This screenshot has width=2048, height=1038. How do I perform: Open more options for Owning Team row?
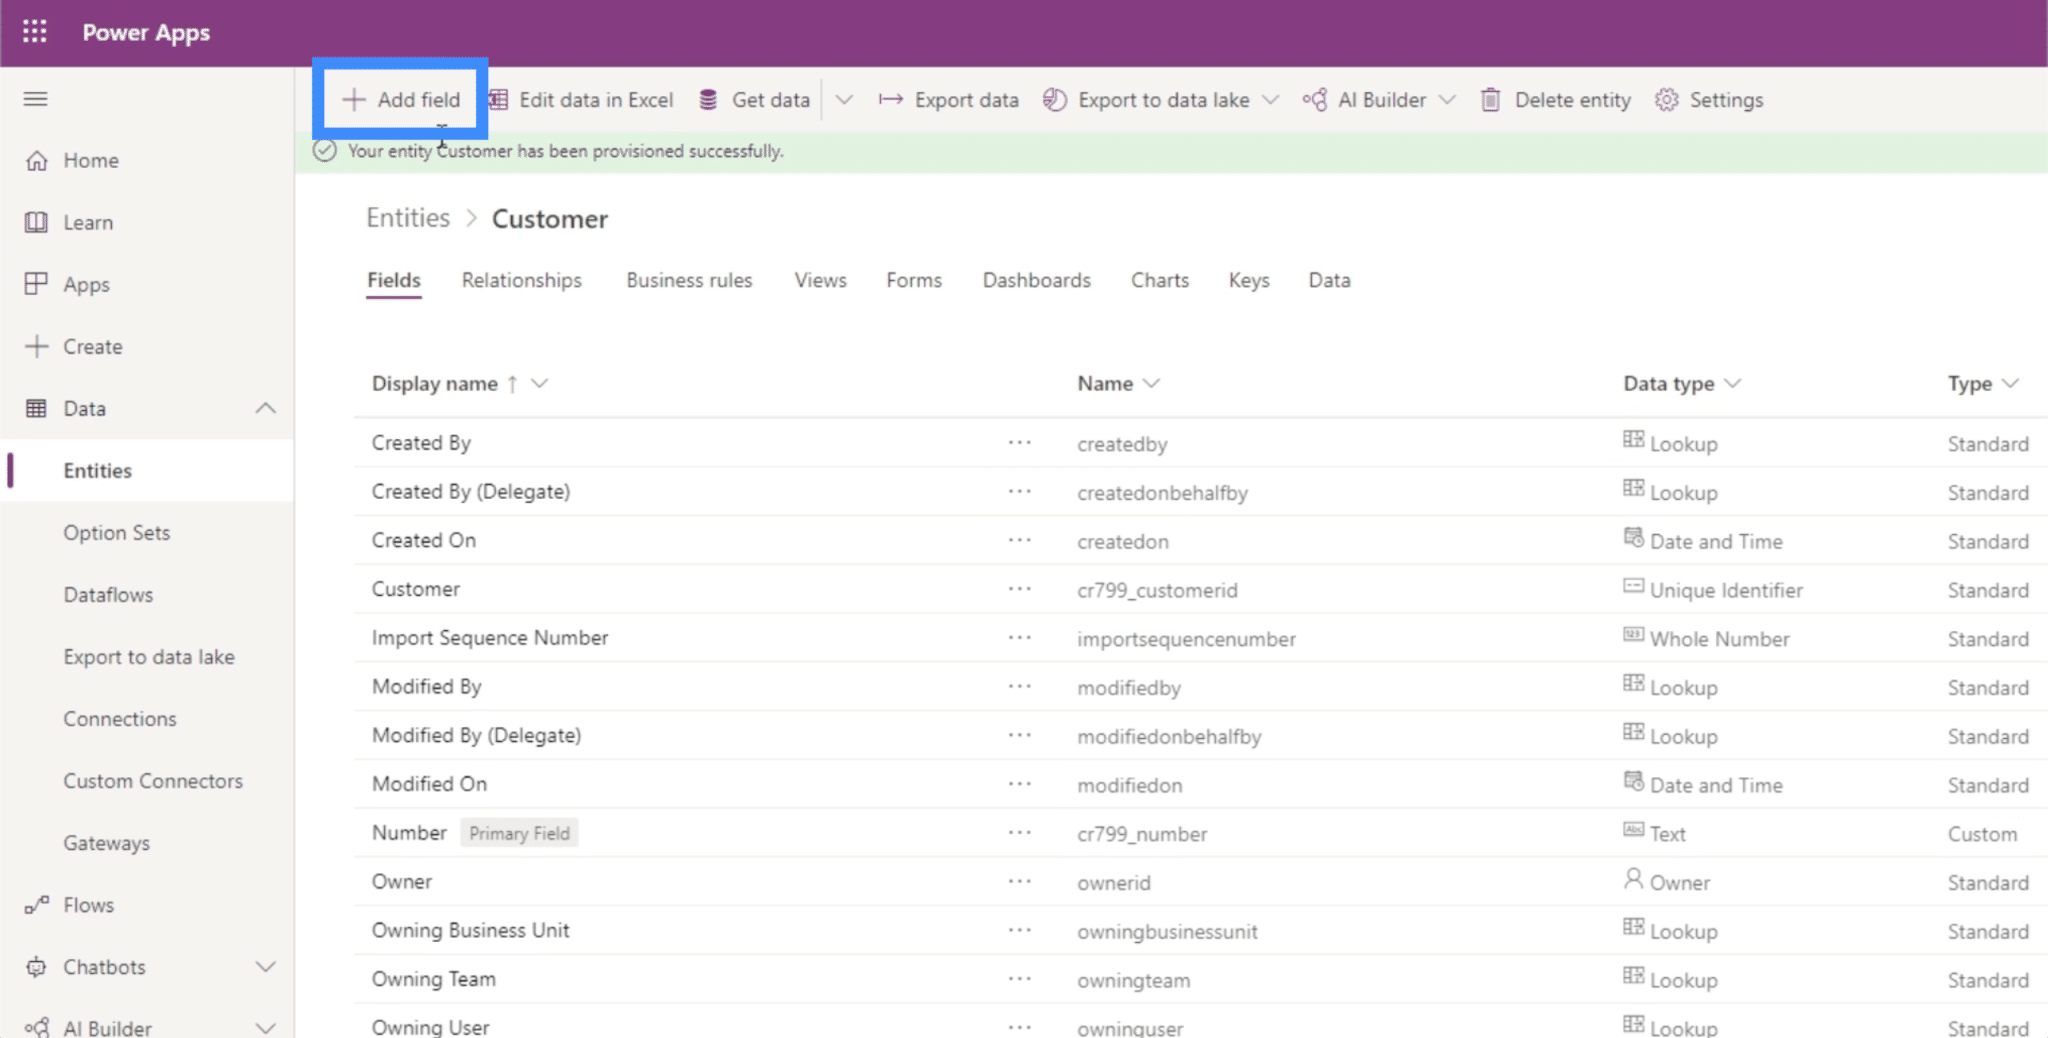[1019, 979]
